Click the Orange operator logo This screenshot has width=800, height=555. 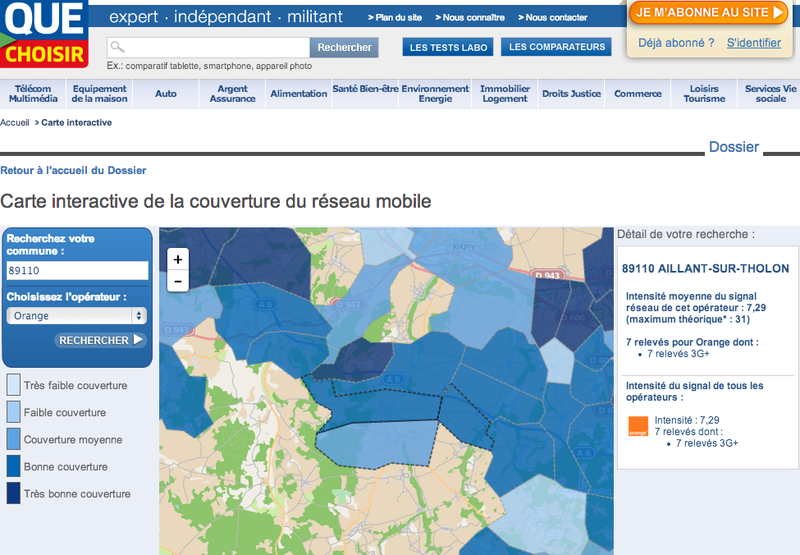[637, 426]
